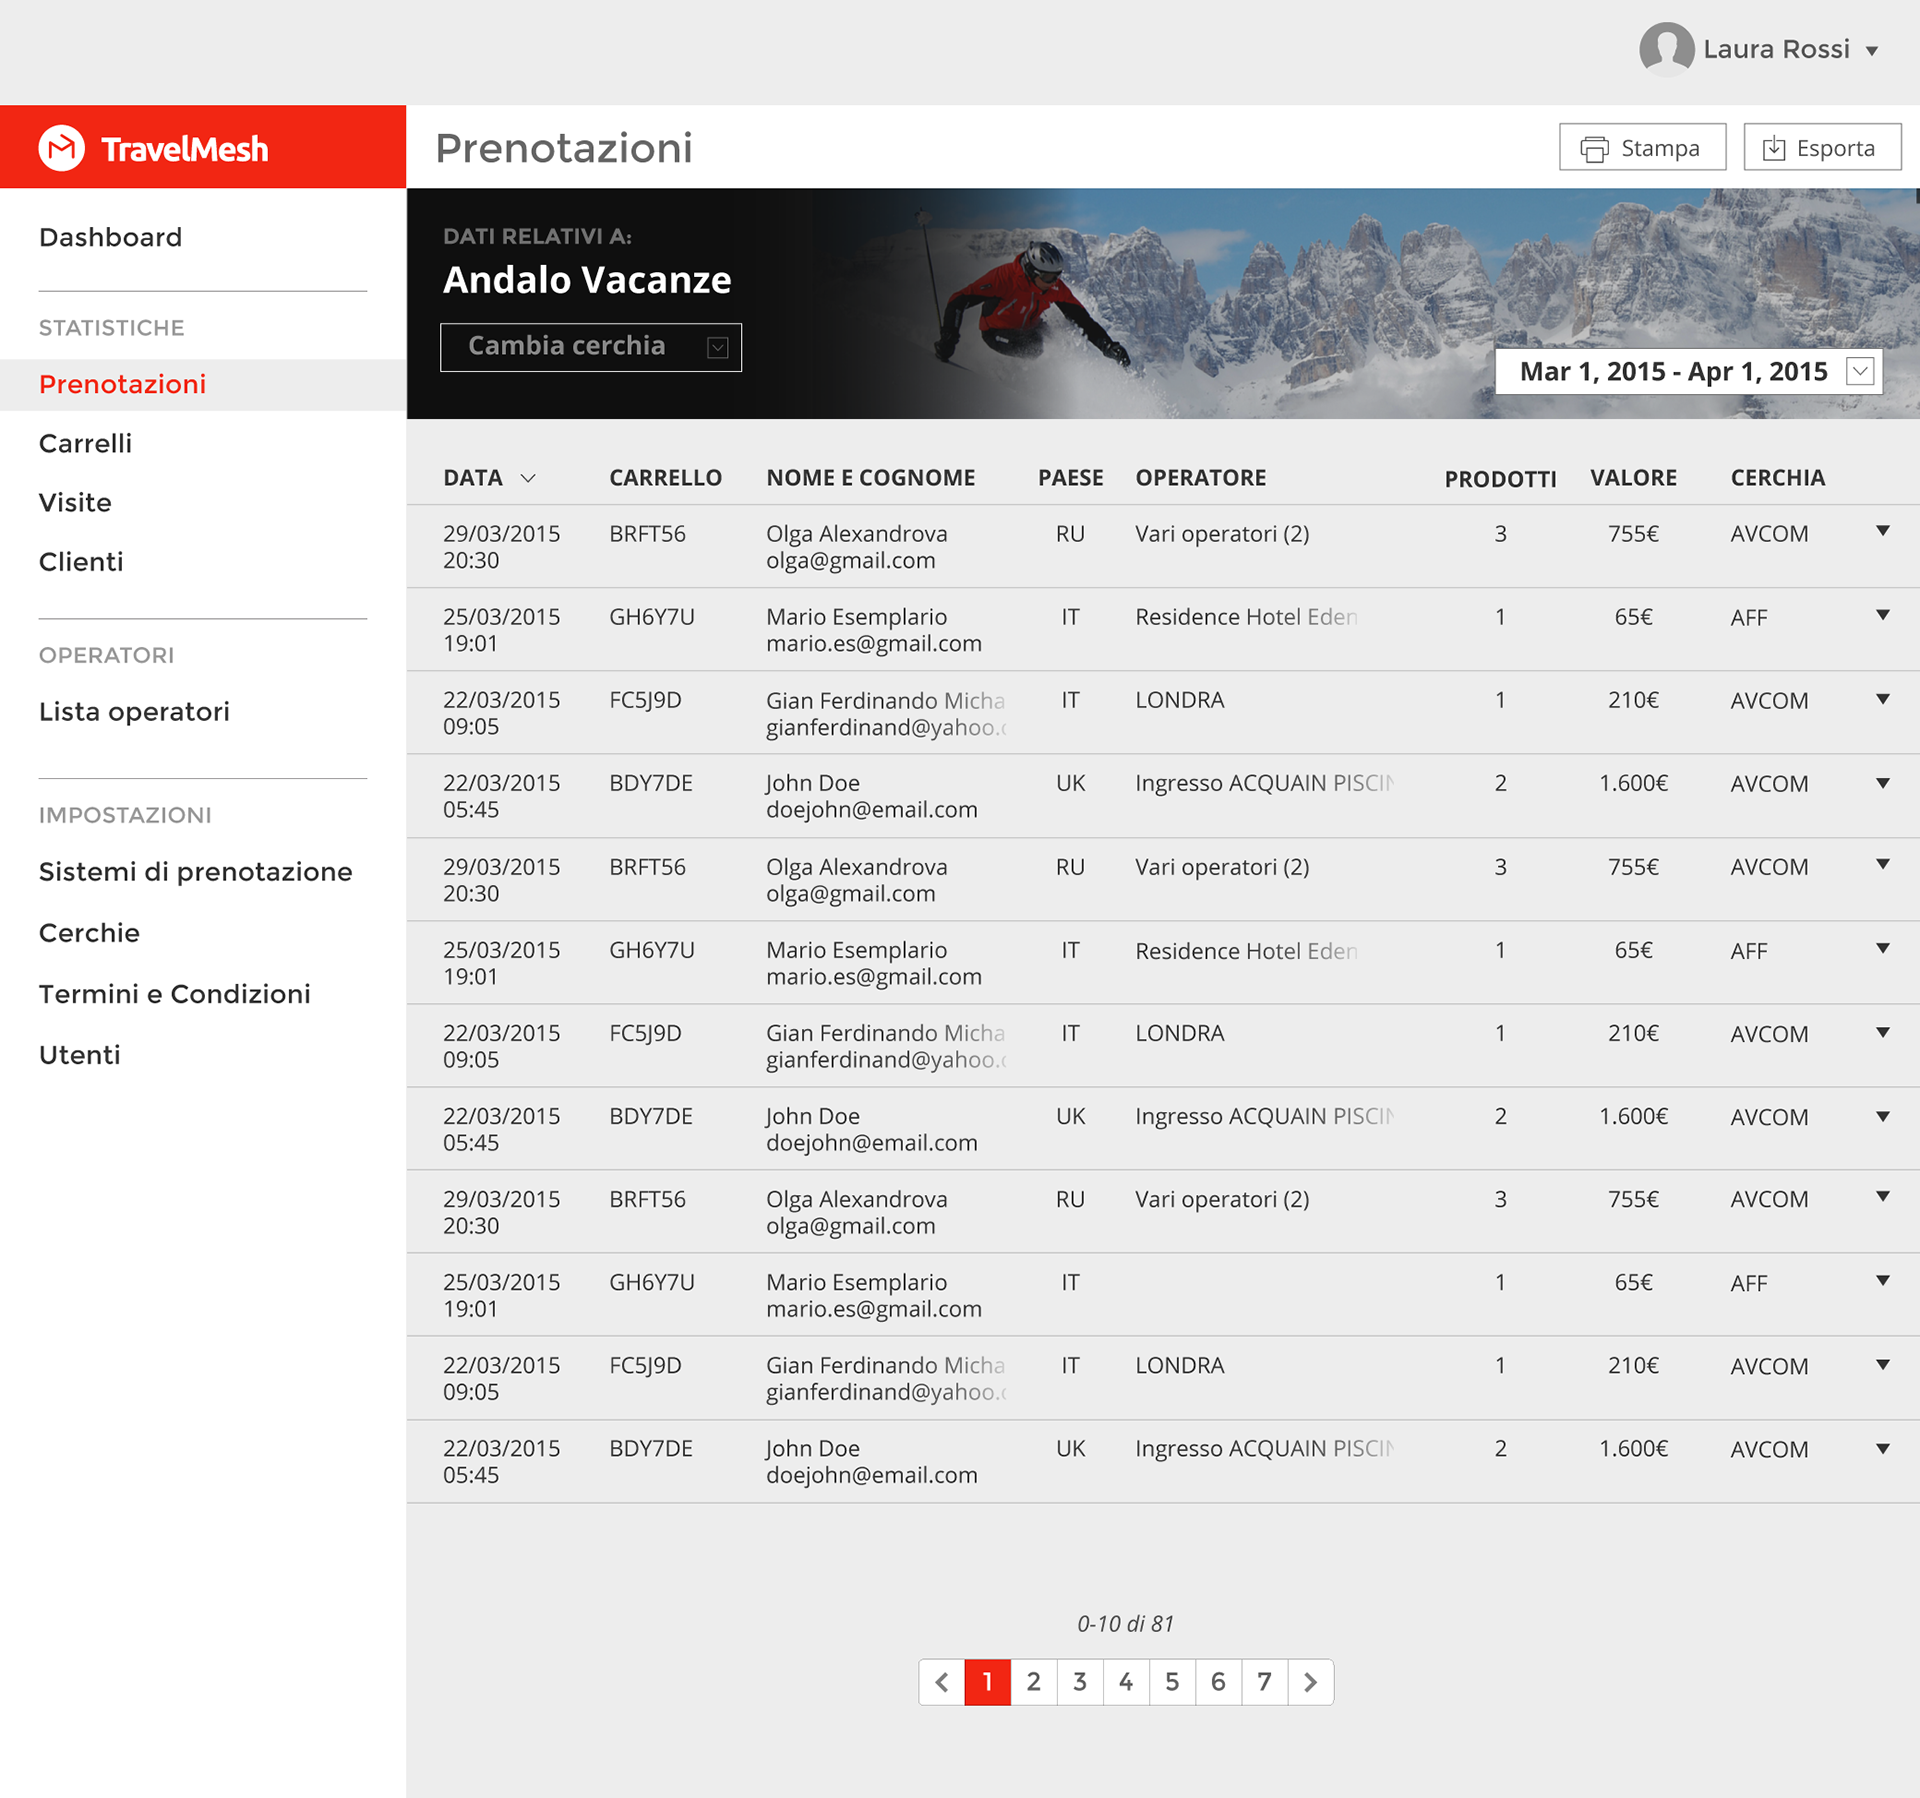The image size is (1920, 1798).
Task: Expand third Gian Ferdinando row arrow
Action: click(1882, 1364)
